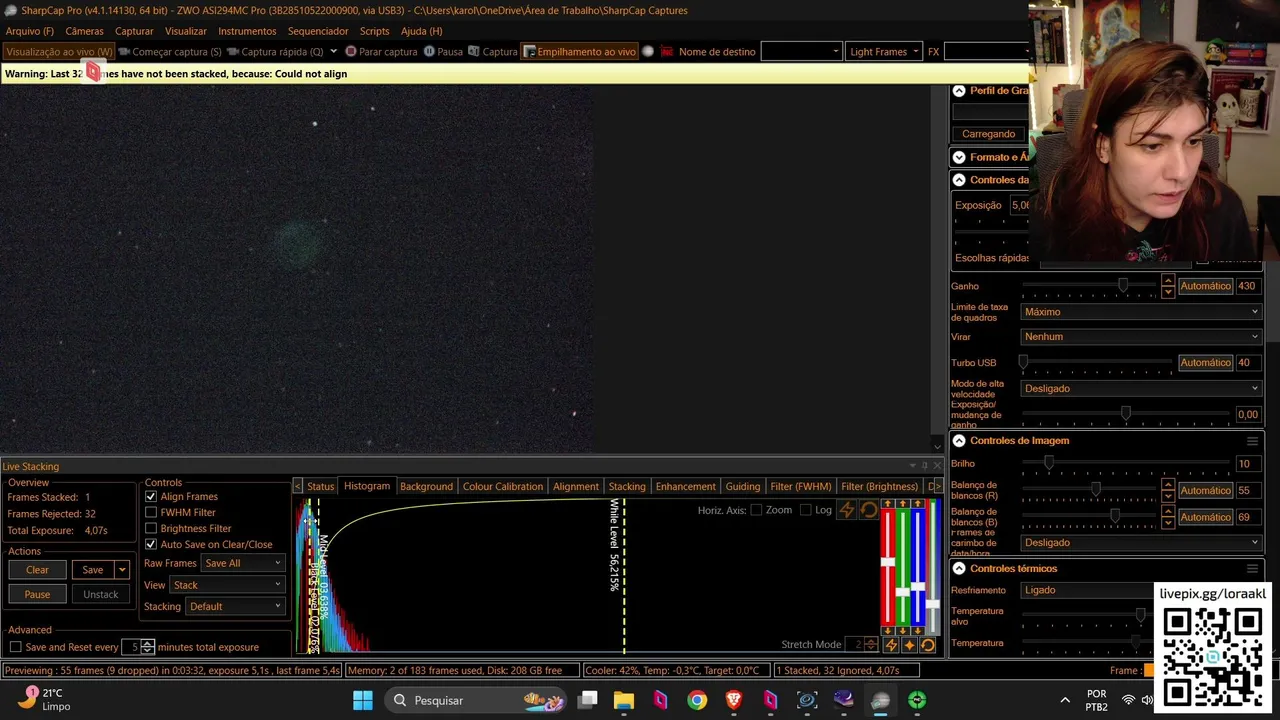
Task: Open File Explorer from the taskbar
Action: [624, 700]
